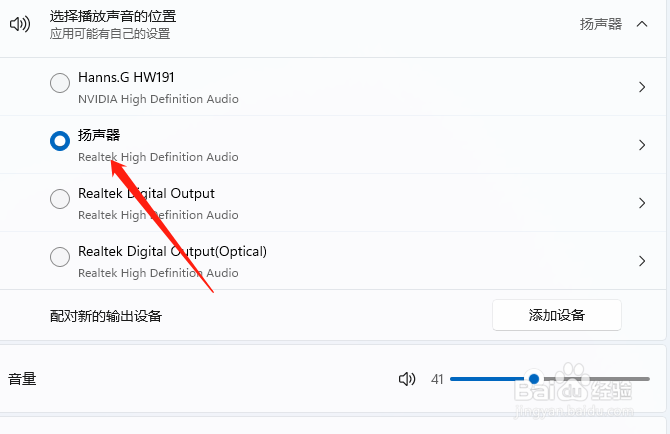Select the Hanns.G HW191 radio button

pos(60,83)
